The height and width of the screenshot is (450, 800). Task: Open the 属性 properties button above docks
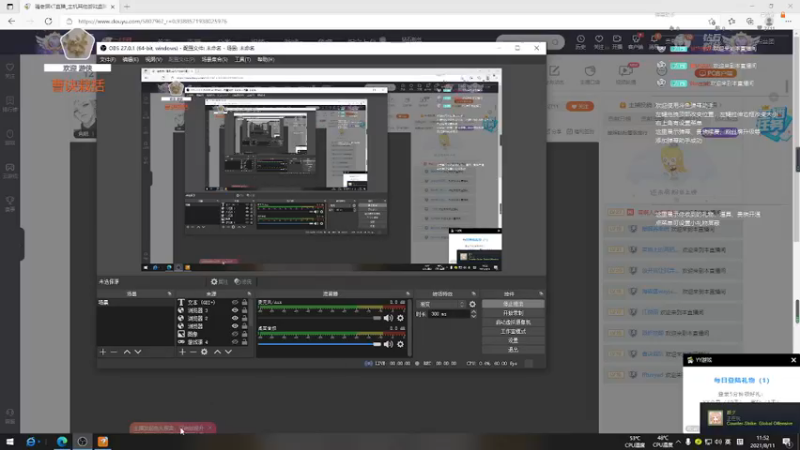point(219,282)
